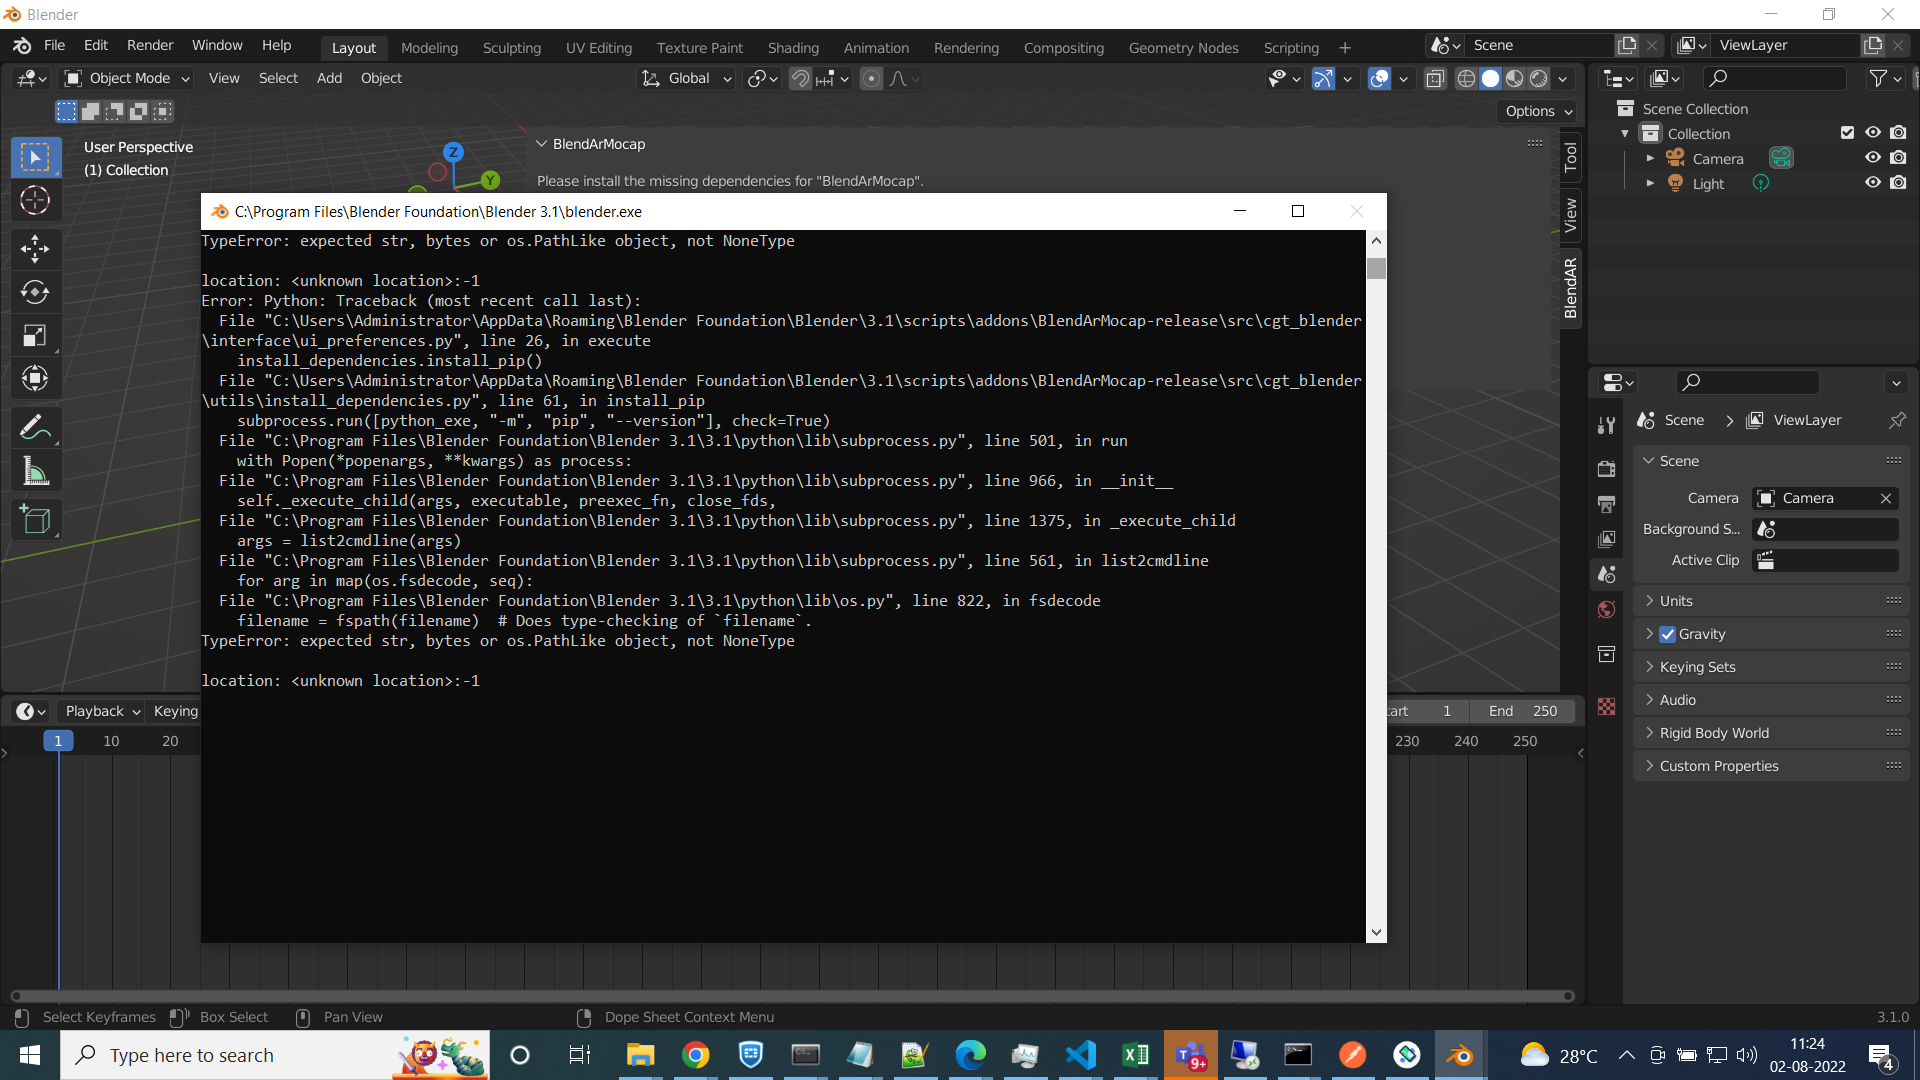Toggle the Gravity checkbox
Image resolution: width=1920 pixels, height=1080 pixels.
1667,634
